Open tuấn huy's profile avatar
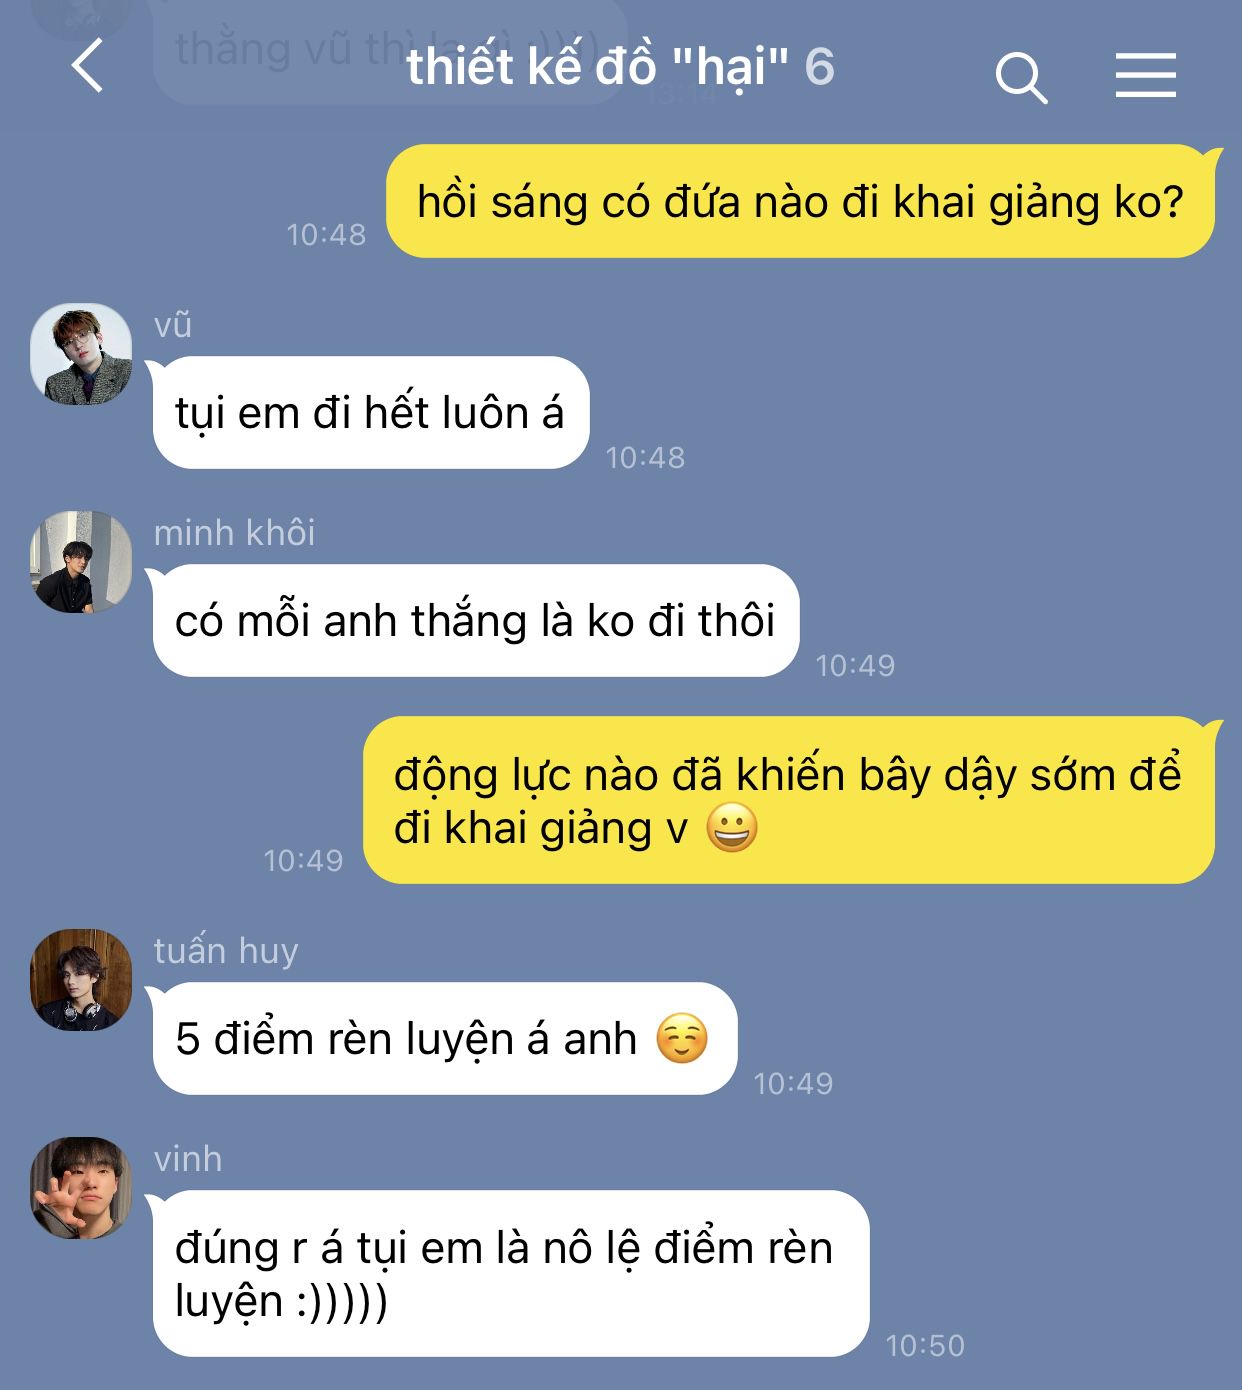Image resolution: width=1242 pixels, height=1390 pixels. pyautogui.click(x=81, y=980)
